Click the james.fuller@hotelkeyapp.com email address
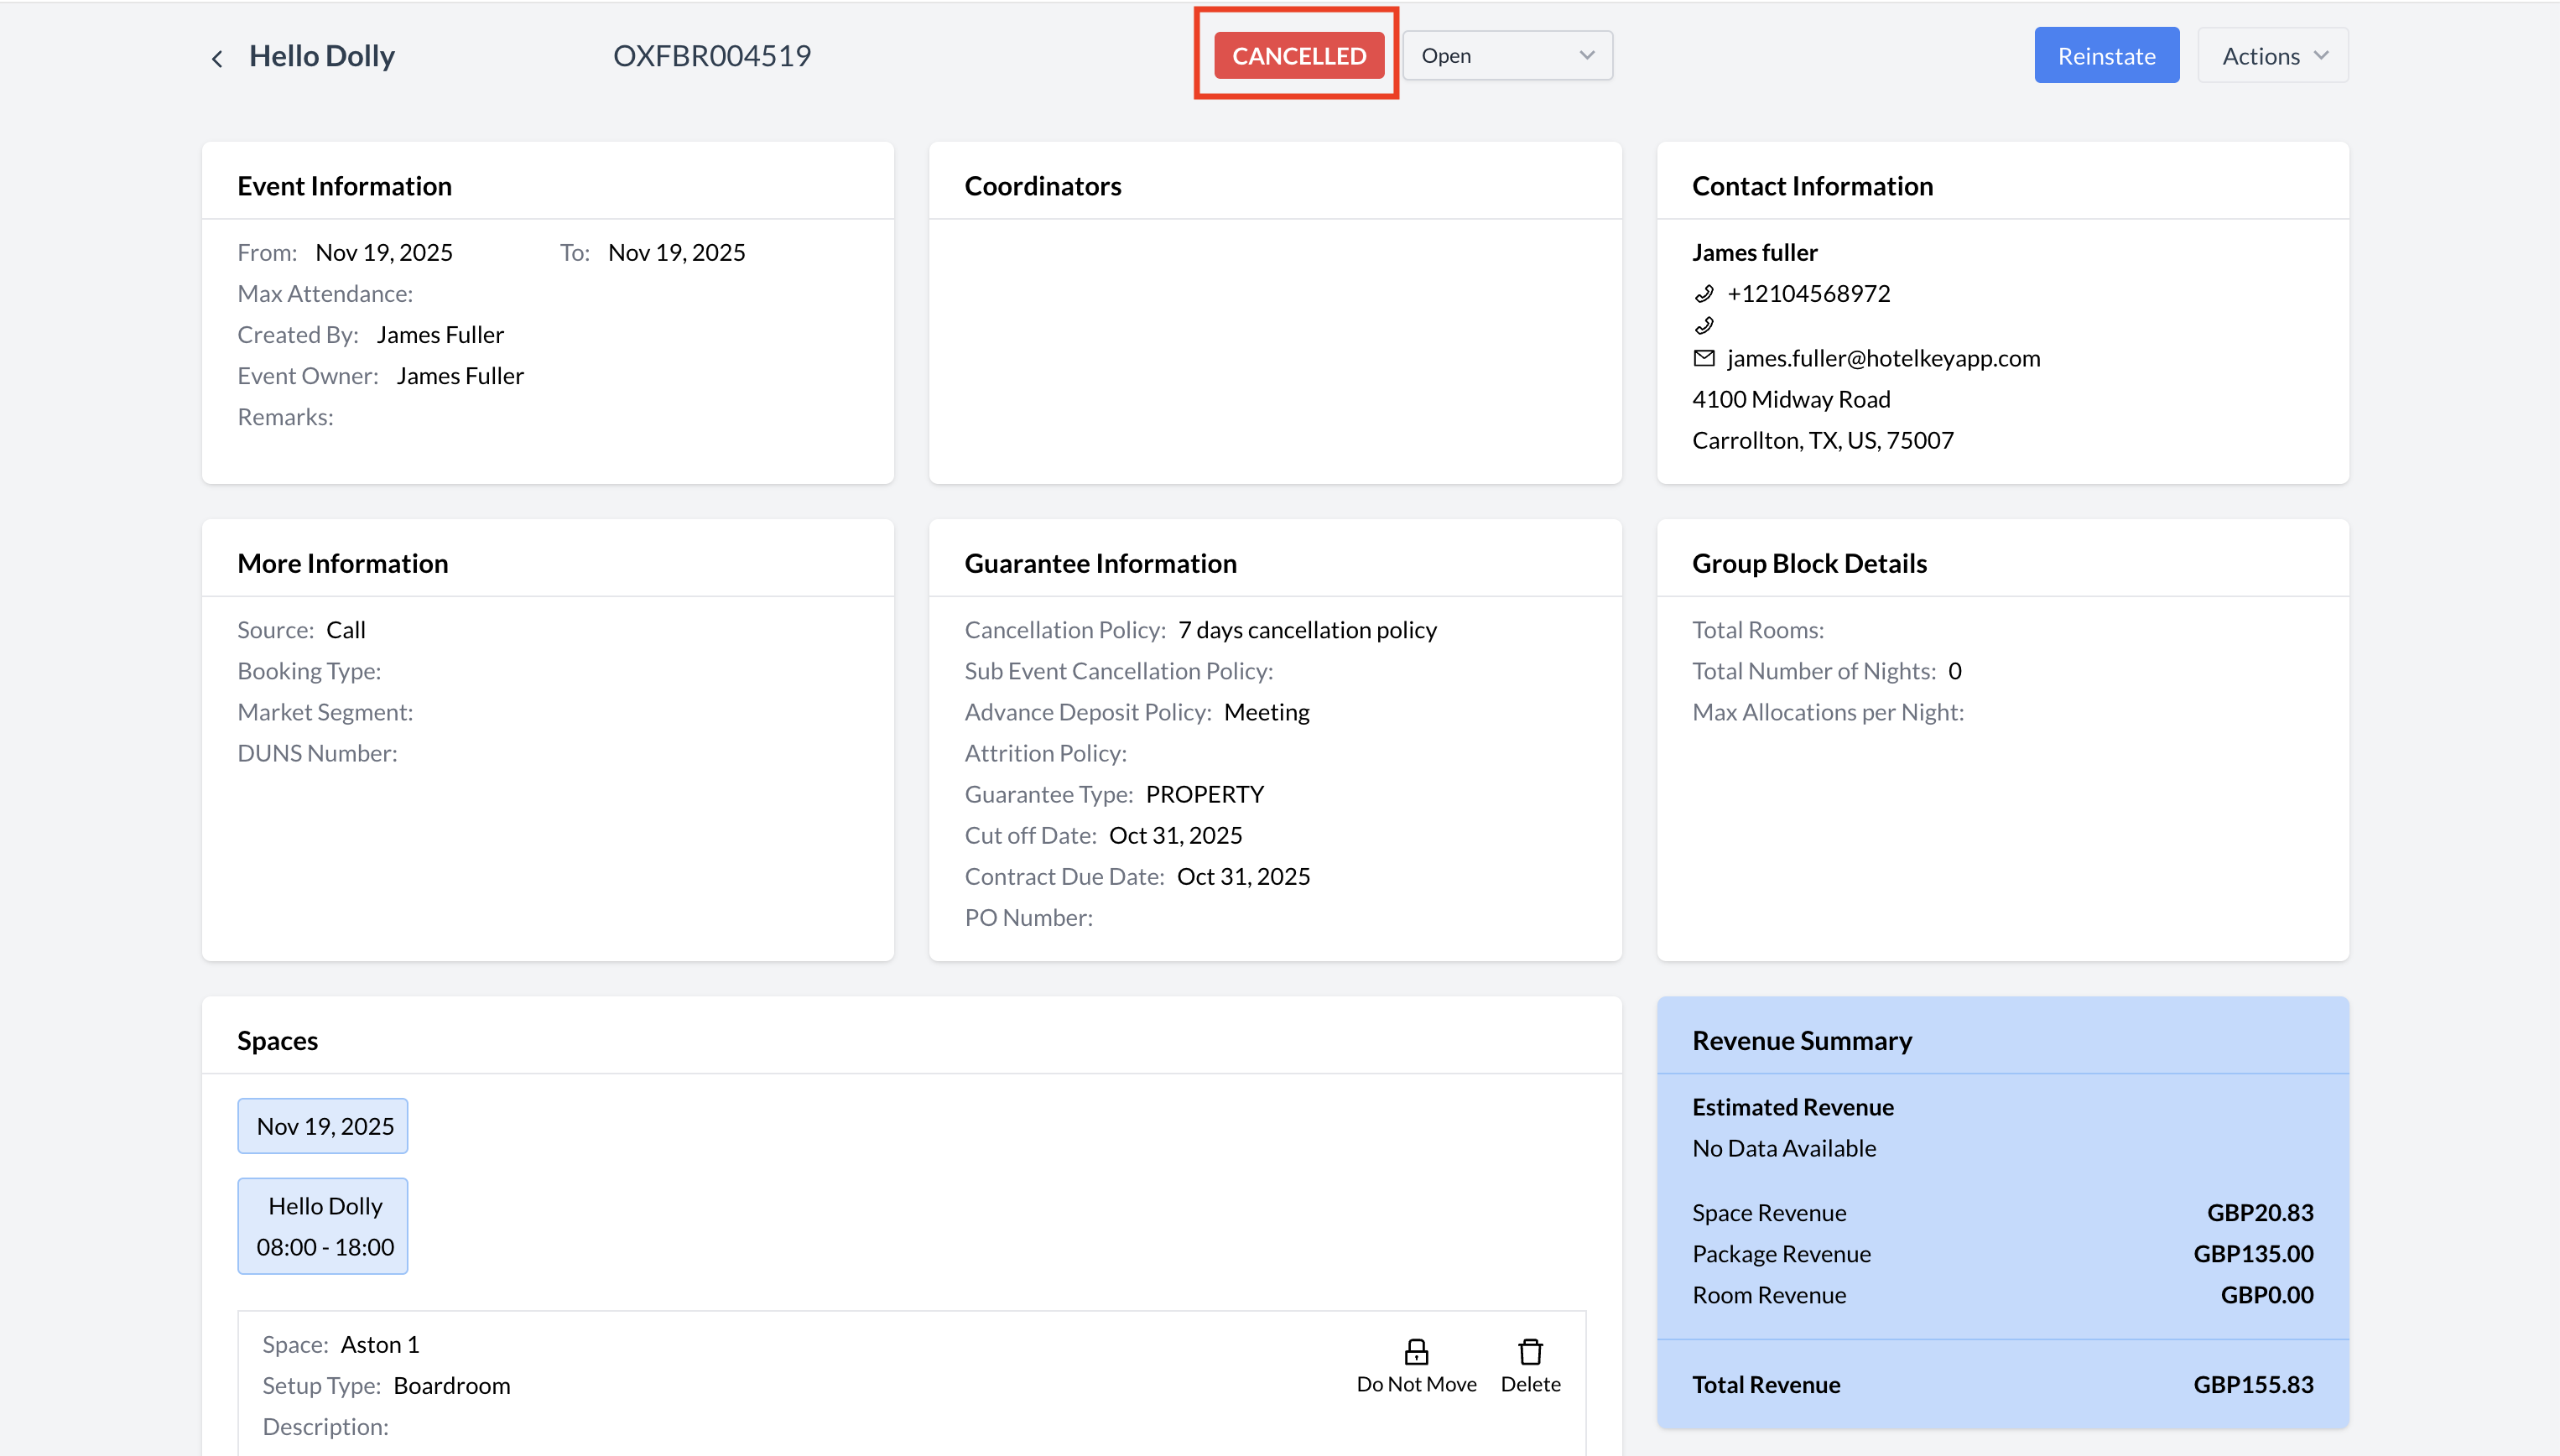 1883,358
